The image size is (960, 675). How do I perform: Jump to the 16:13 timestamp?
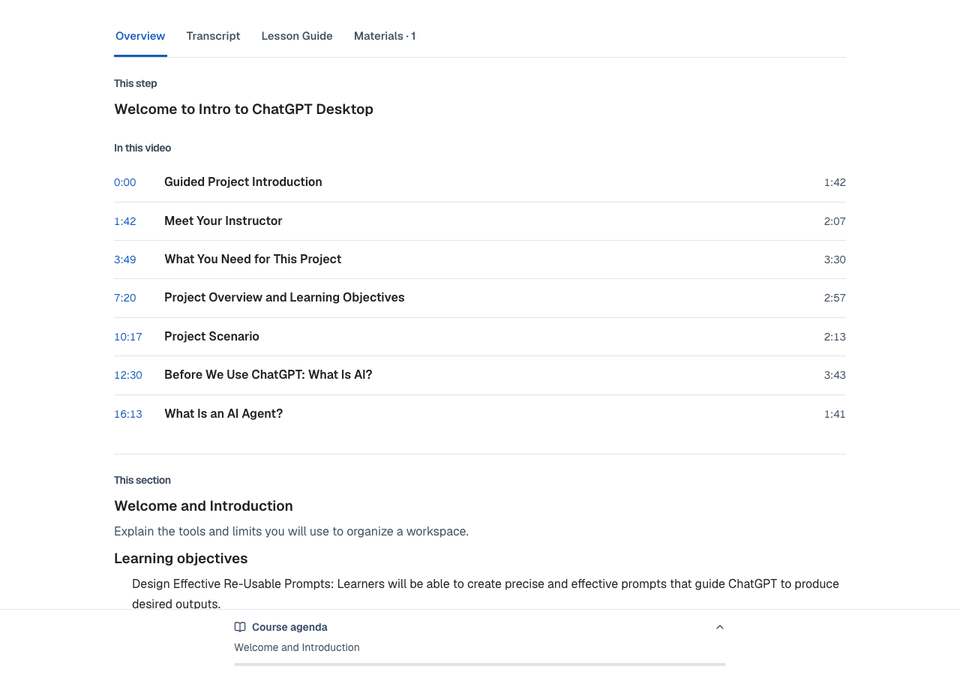[x=128, y=414]
